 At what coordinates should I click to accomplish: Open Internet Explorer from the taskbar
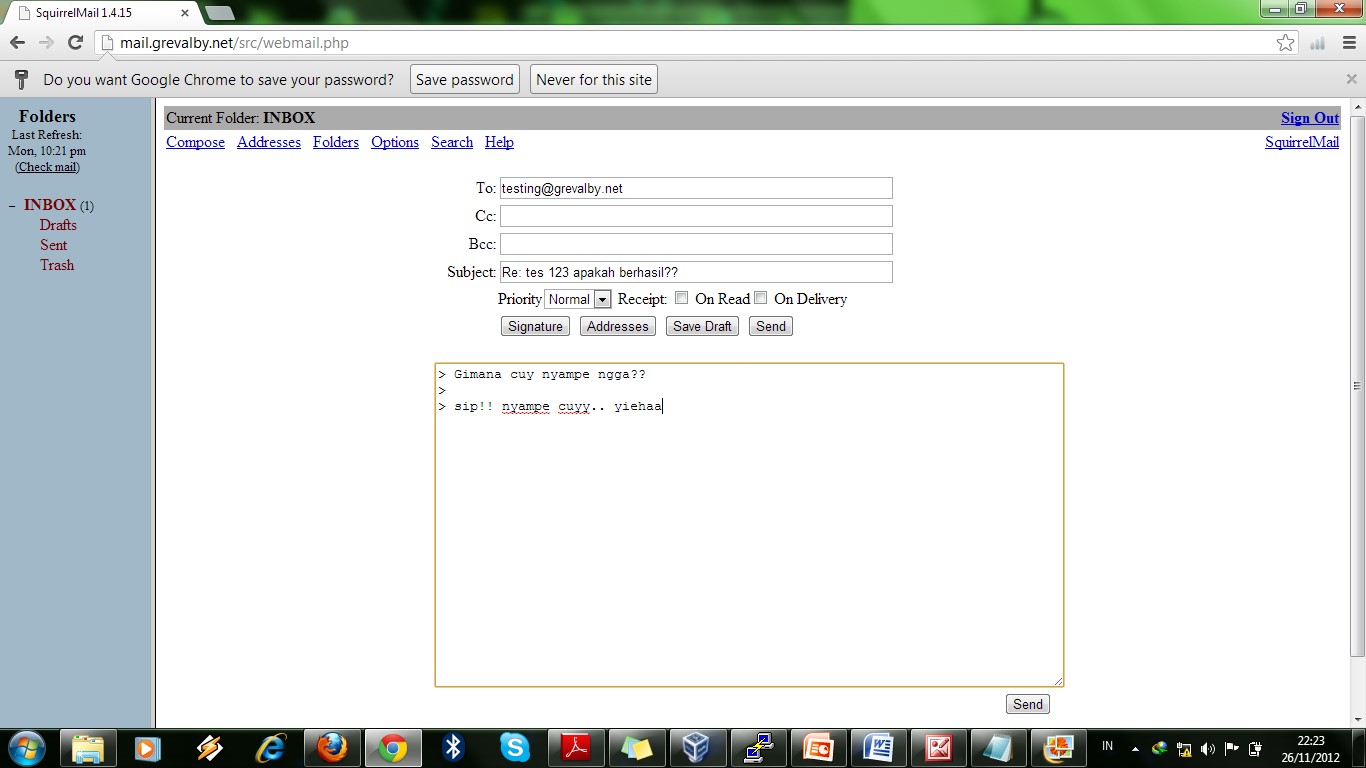coord(271,747)
